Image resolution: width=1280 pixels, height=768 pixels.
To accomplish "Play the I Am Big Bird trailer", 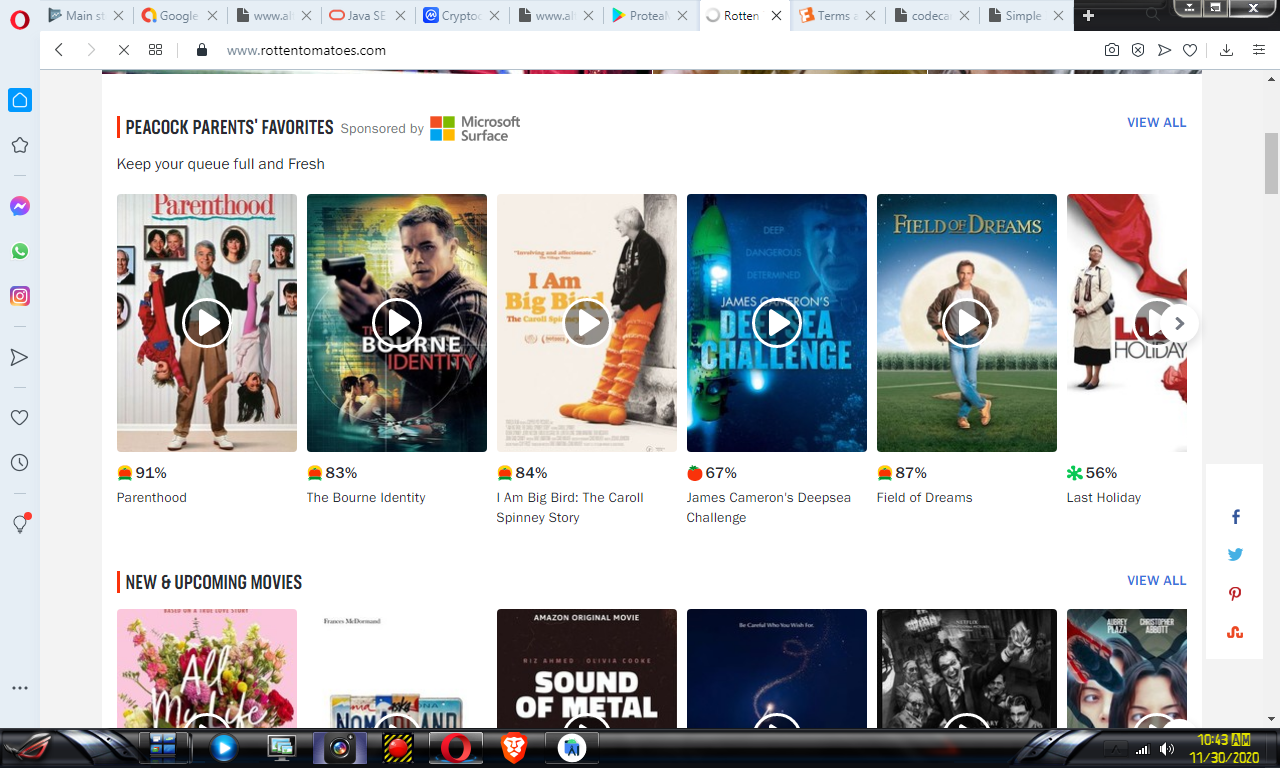I will (x=587, y=323).
